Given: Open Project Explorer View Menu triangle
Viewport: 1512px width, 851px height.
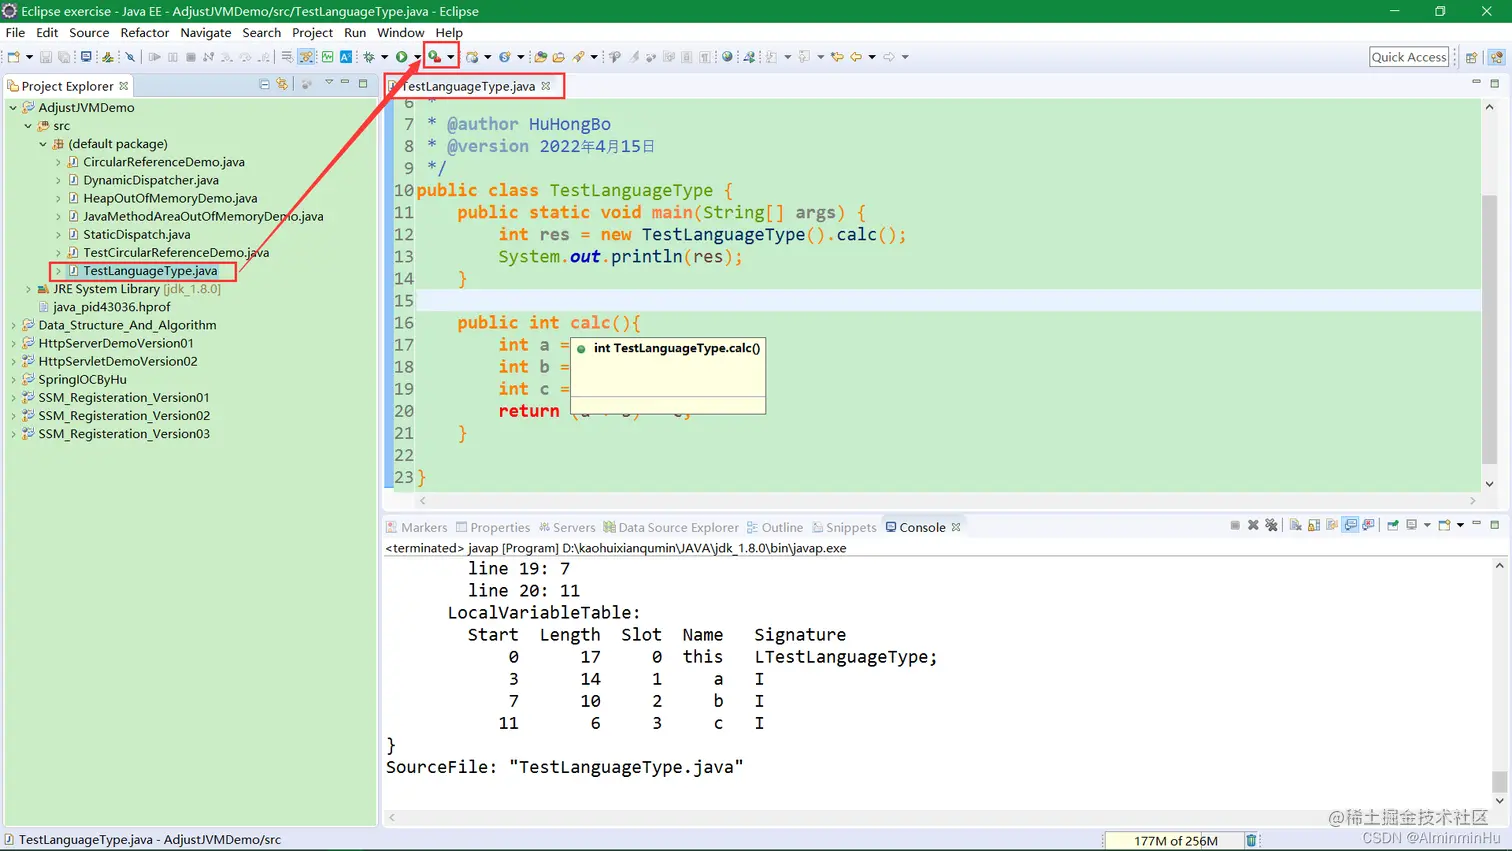Looking at the screenshot, I should 328,83.
